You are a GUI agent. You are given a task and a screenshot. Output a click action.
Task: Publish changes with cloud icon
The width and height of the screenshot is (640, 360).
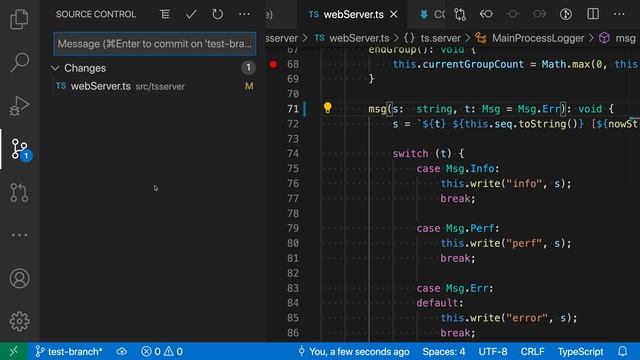[x=122, y=351]
